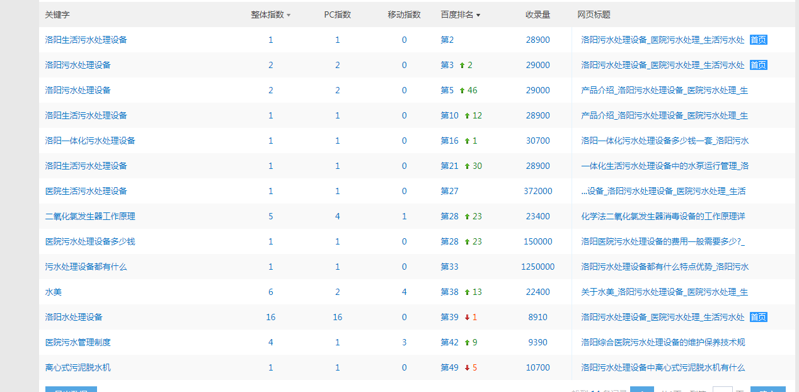799x392 pixels.
Task: Click 收录量 value 10700
Action: tap(538, 368)
